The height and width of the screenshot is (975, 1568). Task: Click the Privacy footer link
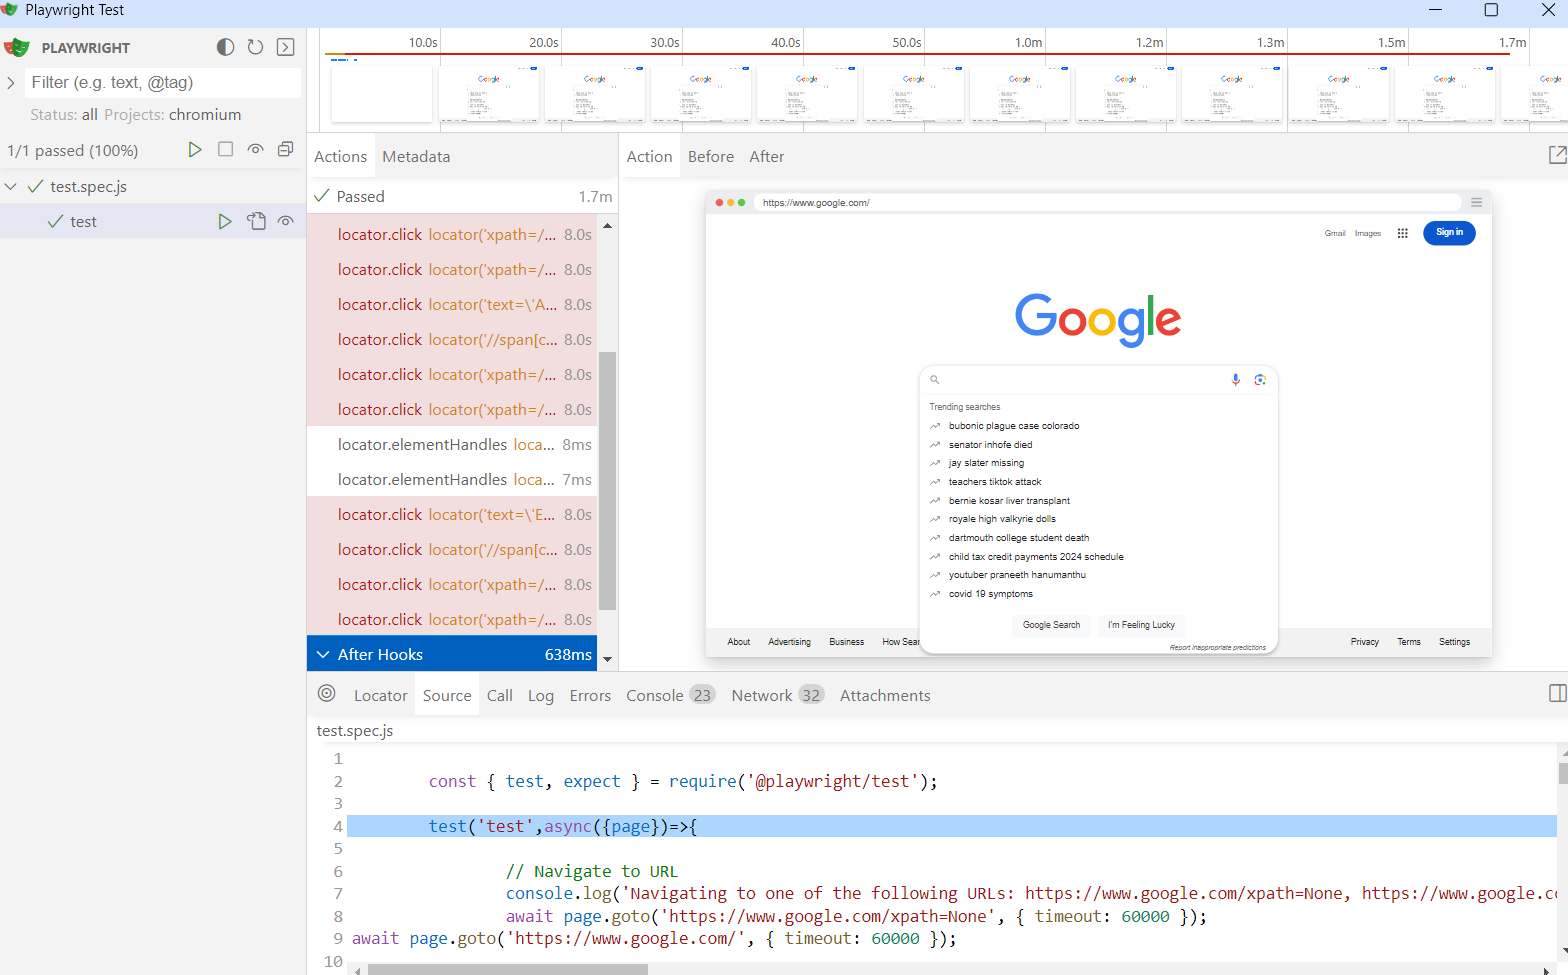[x=1365, y=642]
